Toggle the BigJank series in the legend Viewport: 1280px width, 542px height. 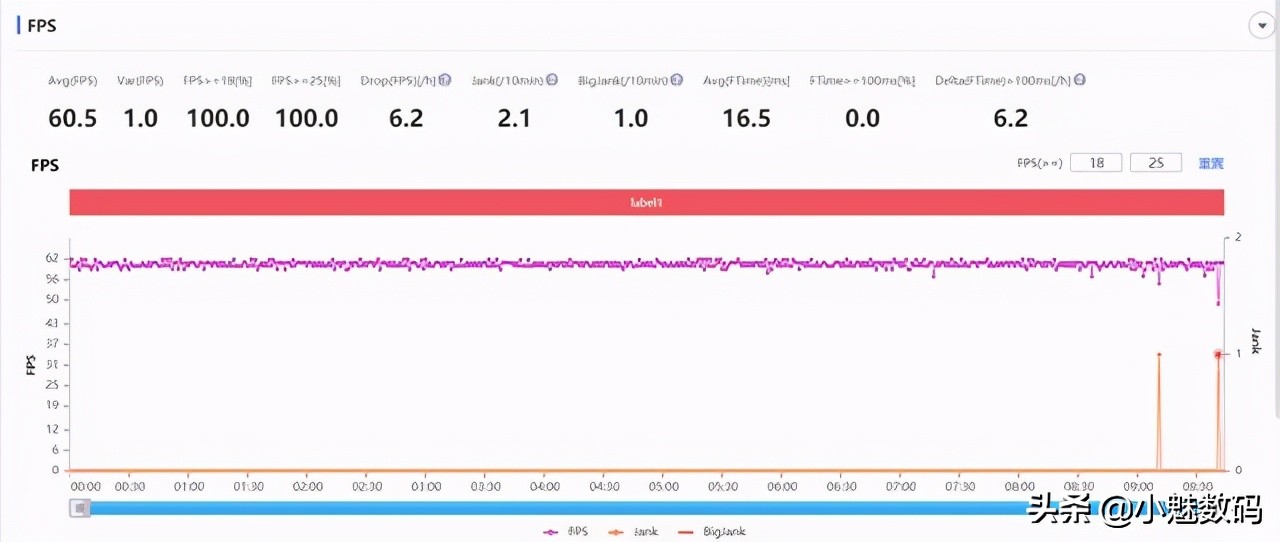(x=711, y=532)
